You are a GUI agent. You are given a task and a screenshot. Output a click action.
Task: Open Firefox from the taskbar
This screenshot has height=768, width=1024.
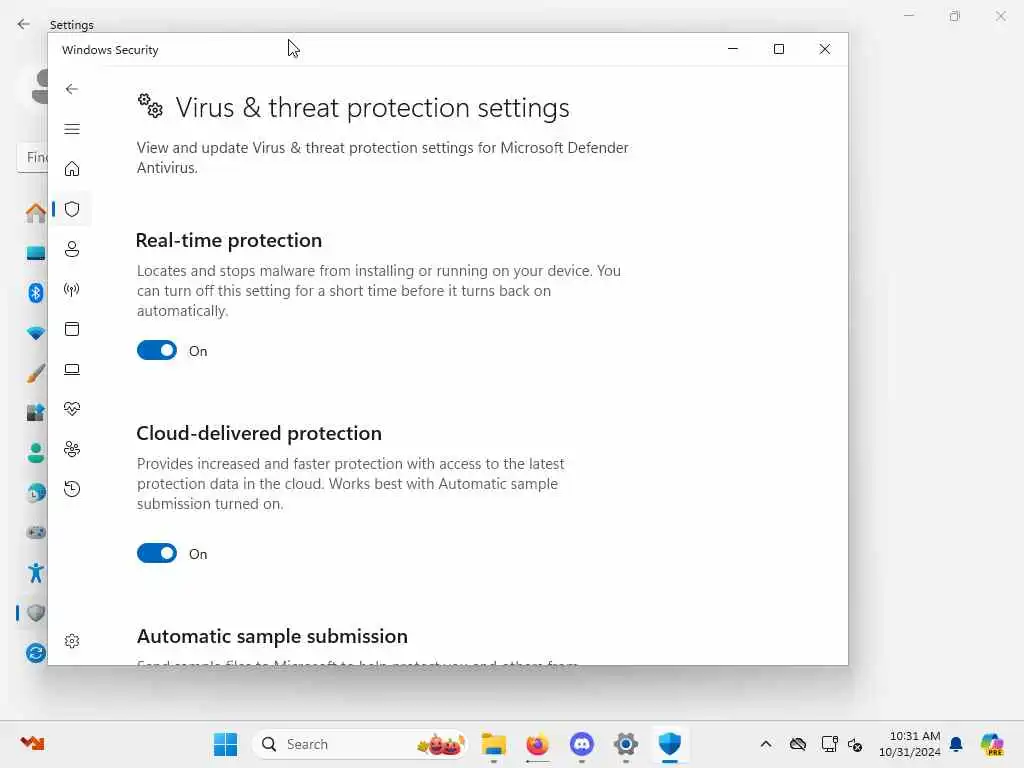pyautogui.click(x=537, y=744)
